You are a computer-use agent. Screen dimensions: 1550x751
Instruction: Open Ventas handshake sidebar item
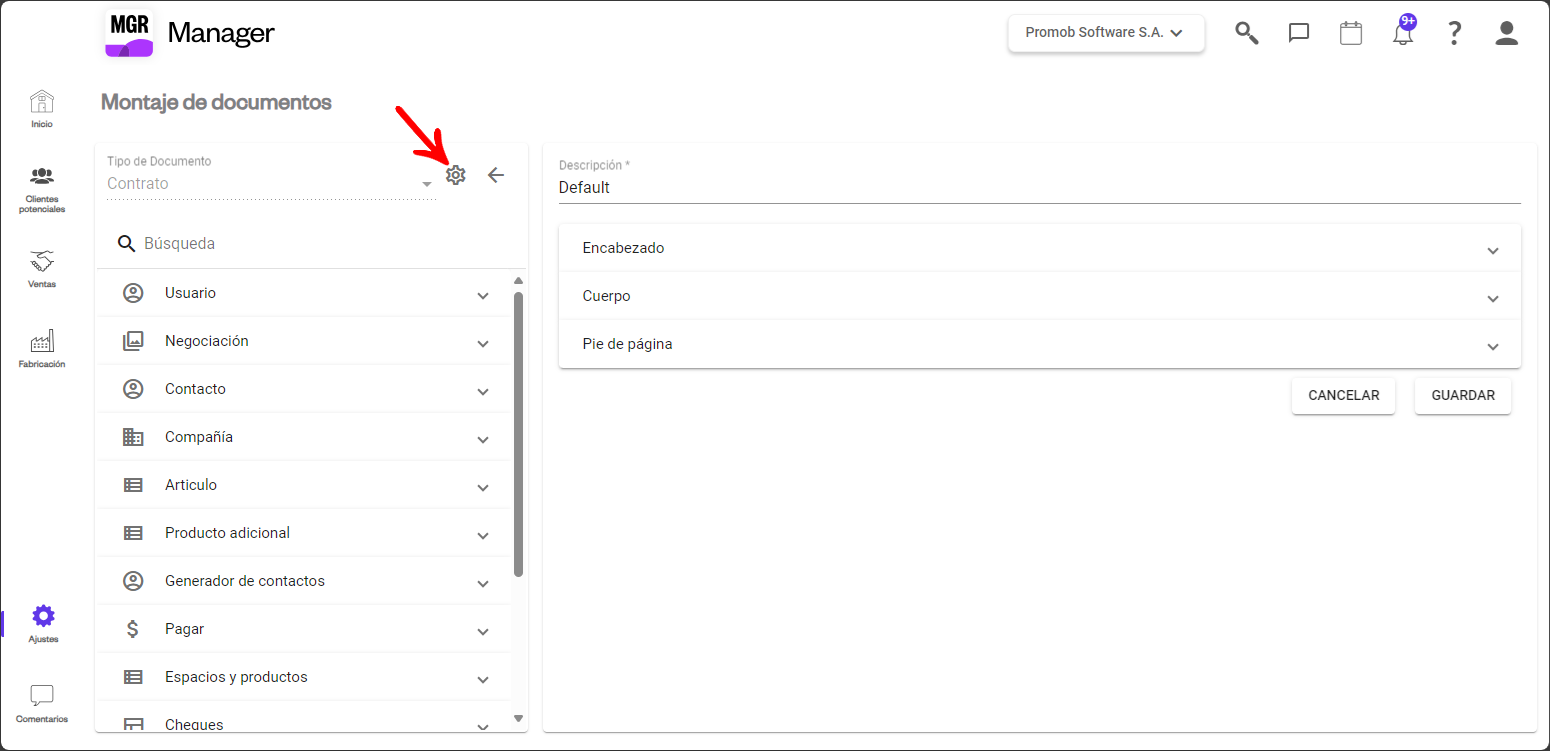coord(42,268)
